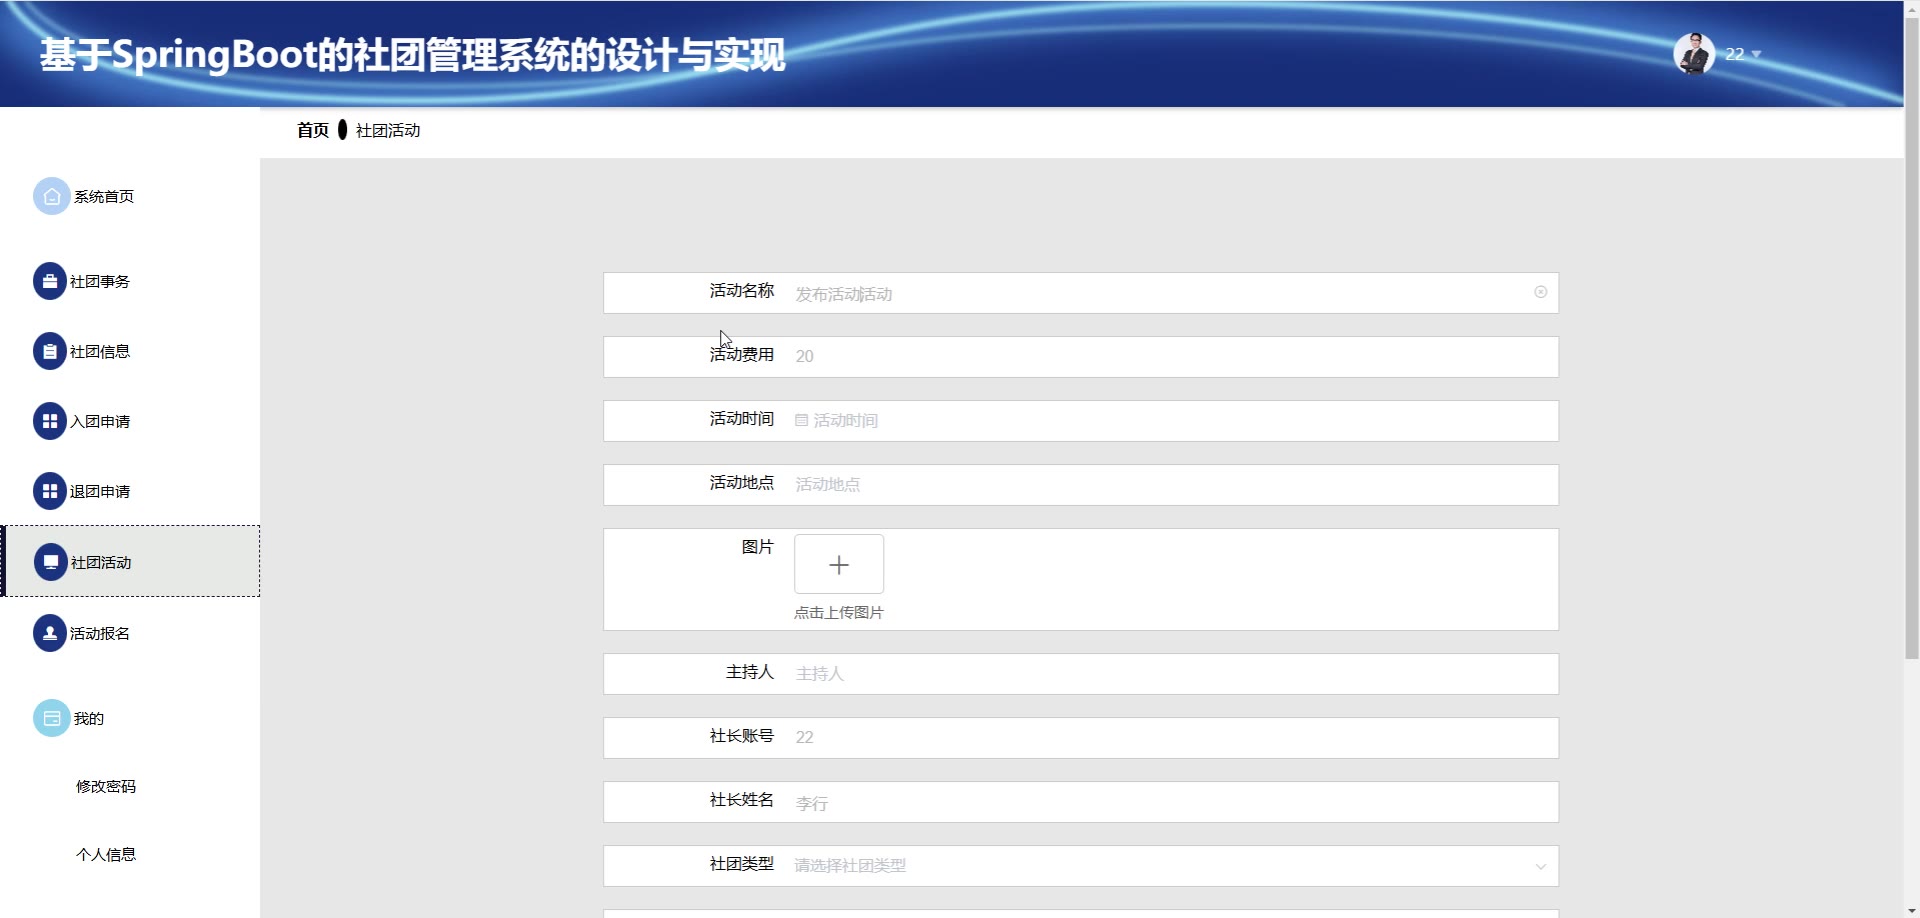Screen dimensions: 1920x918
Task: Open 个人信息 submenu item
Action: click(x=106, y=855)
